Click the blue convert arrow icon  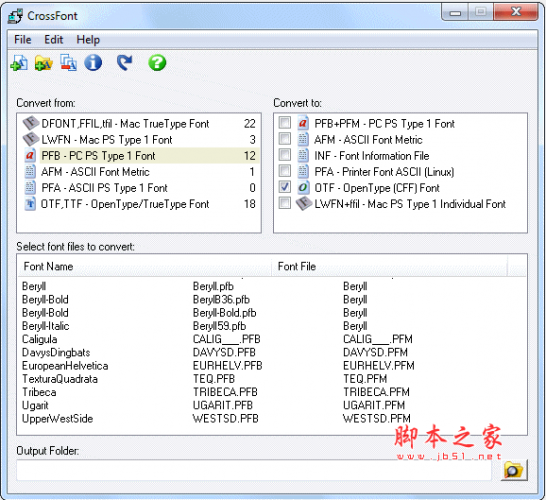point(124,63)
